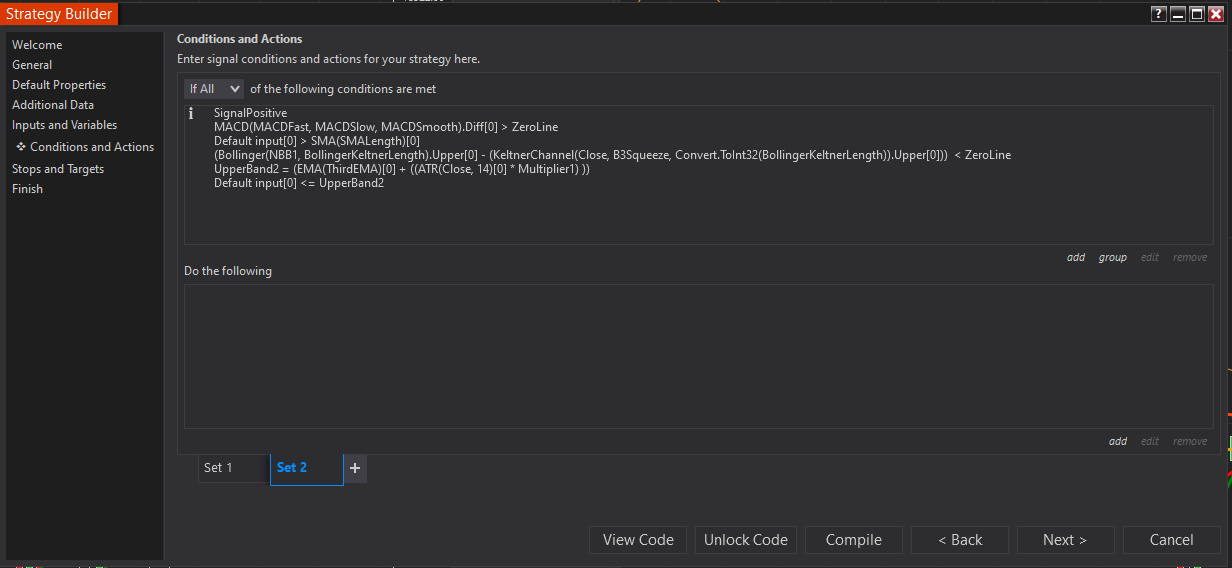This screenshot has width=1232, height=568.
Task: Open the Welcome page
Action: pos(37,45)
